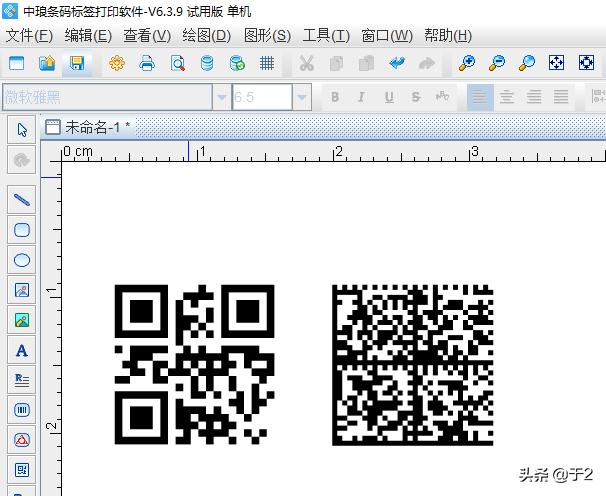Set right text alignment
Image resolution: width=606 pixels, height=496 pixels.
coord(534,97)
